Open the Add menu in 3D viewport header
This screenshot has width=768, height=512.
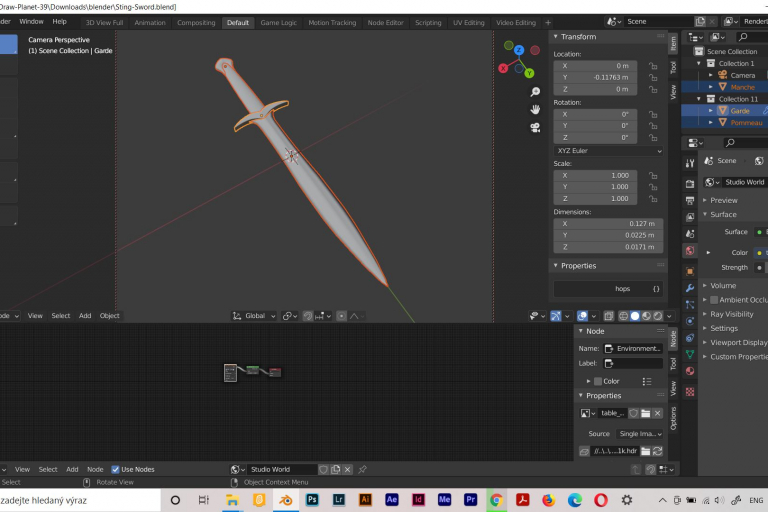(x=84, y=316)
